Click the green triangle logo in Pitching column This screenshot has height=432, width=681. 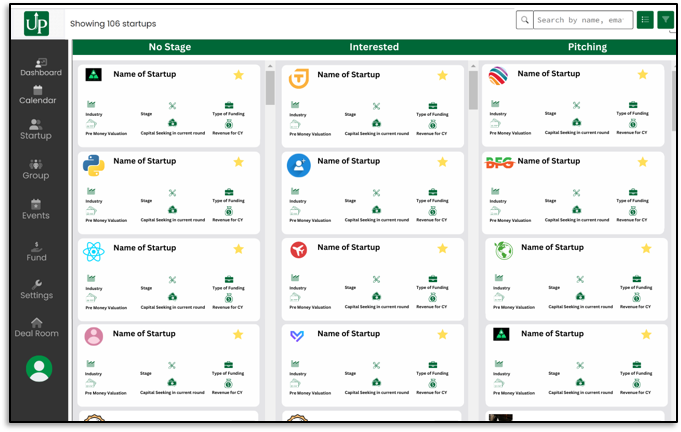click(502, 334)
